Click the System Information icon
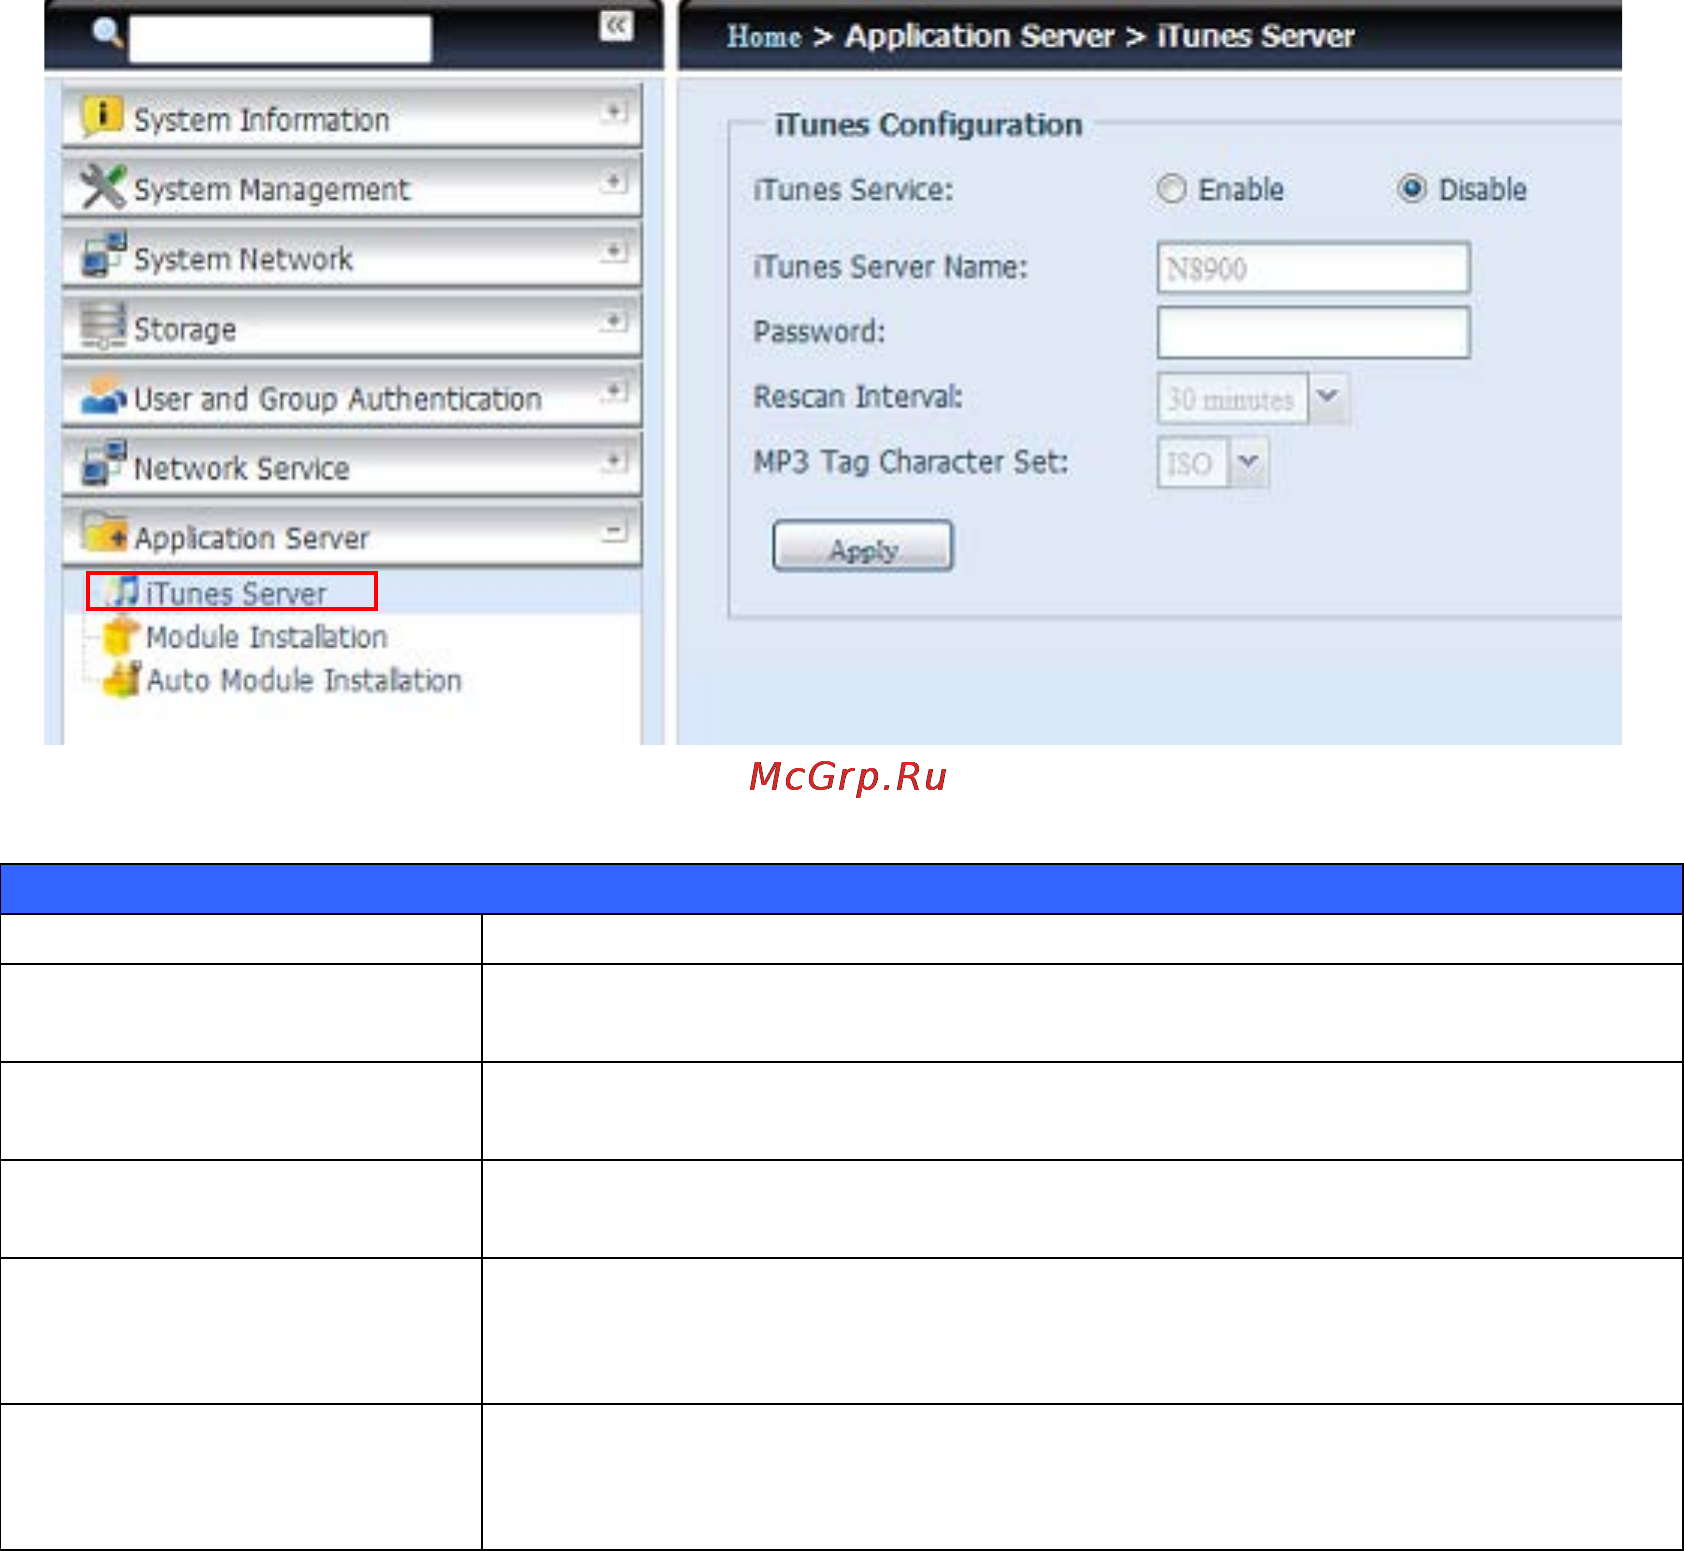The height and width of the screenshot is (1551, 1684). click(x=102, y=115)
